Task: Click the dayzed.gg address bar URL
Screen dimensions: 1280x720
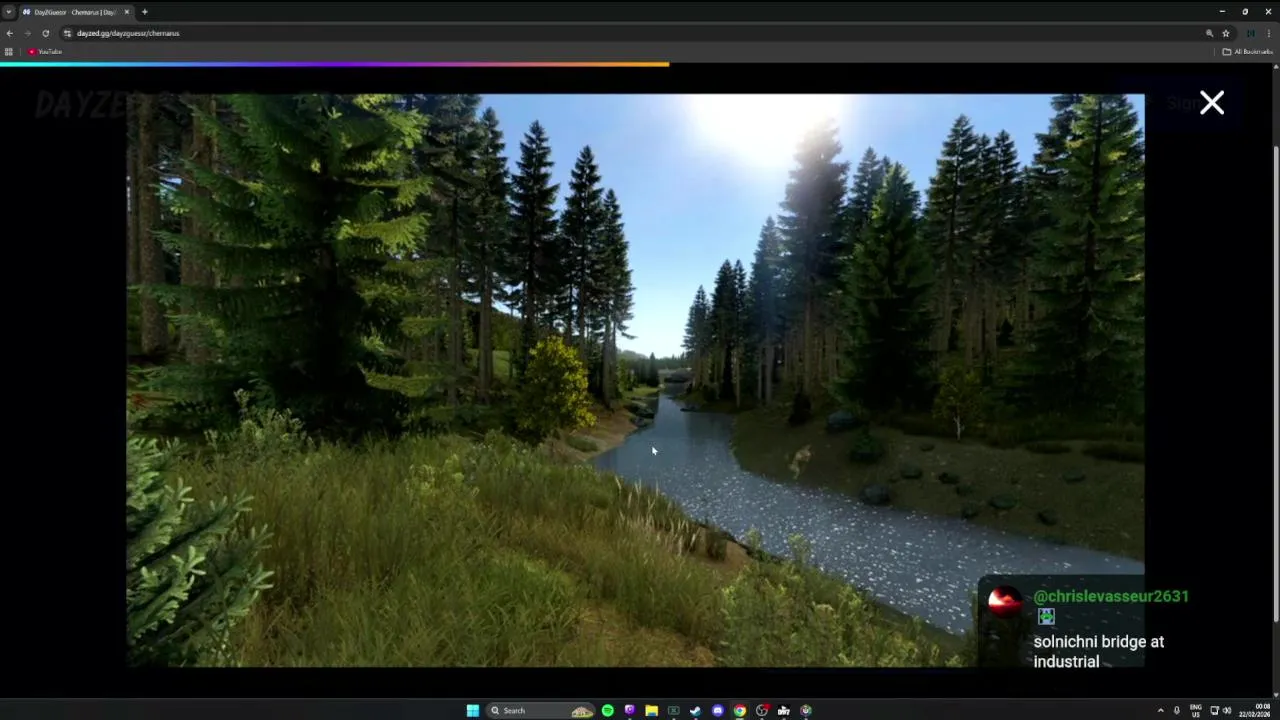Action: [x=128, y=33]
